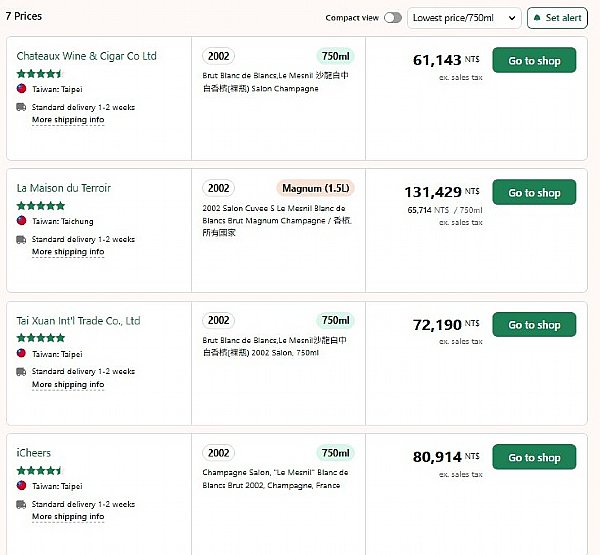
Task: Open the Lowest price/750ml sort dropdown
Action: click(464, 18)
